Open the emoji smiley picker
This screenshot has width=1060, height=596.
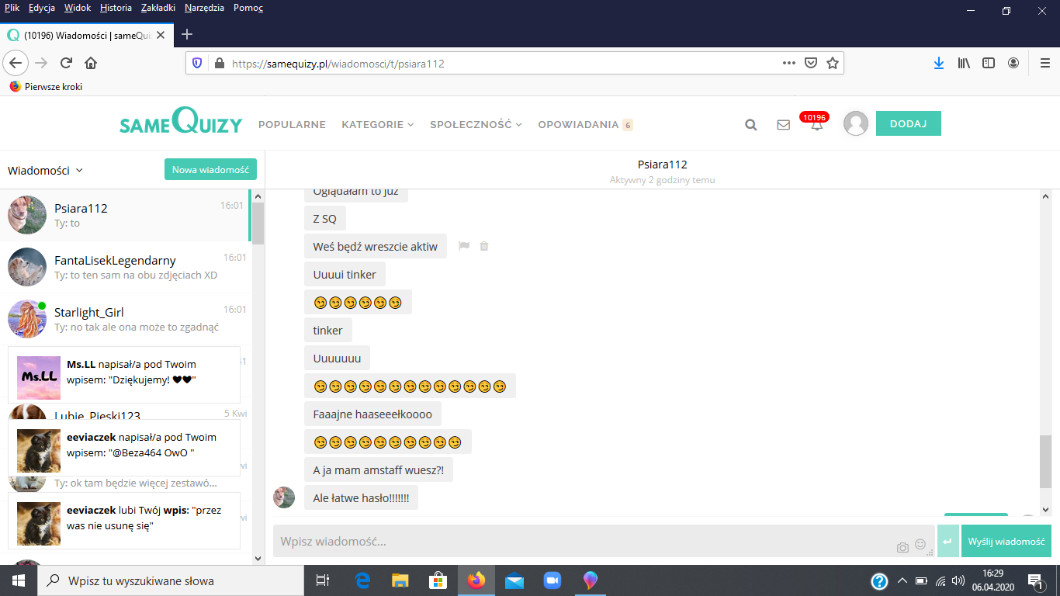coord(920,546)
